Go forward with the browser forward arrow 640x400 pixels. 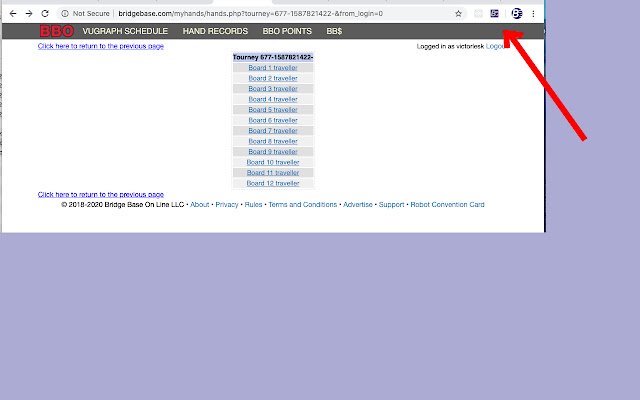tap(29, 13)
